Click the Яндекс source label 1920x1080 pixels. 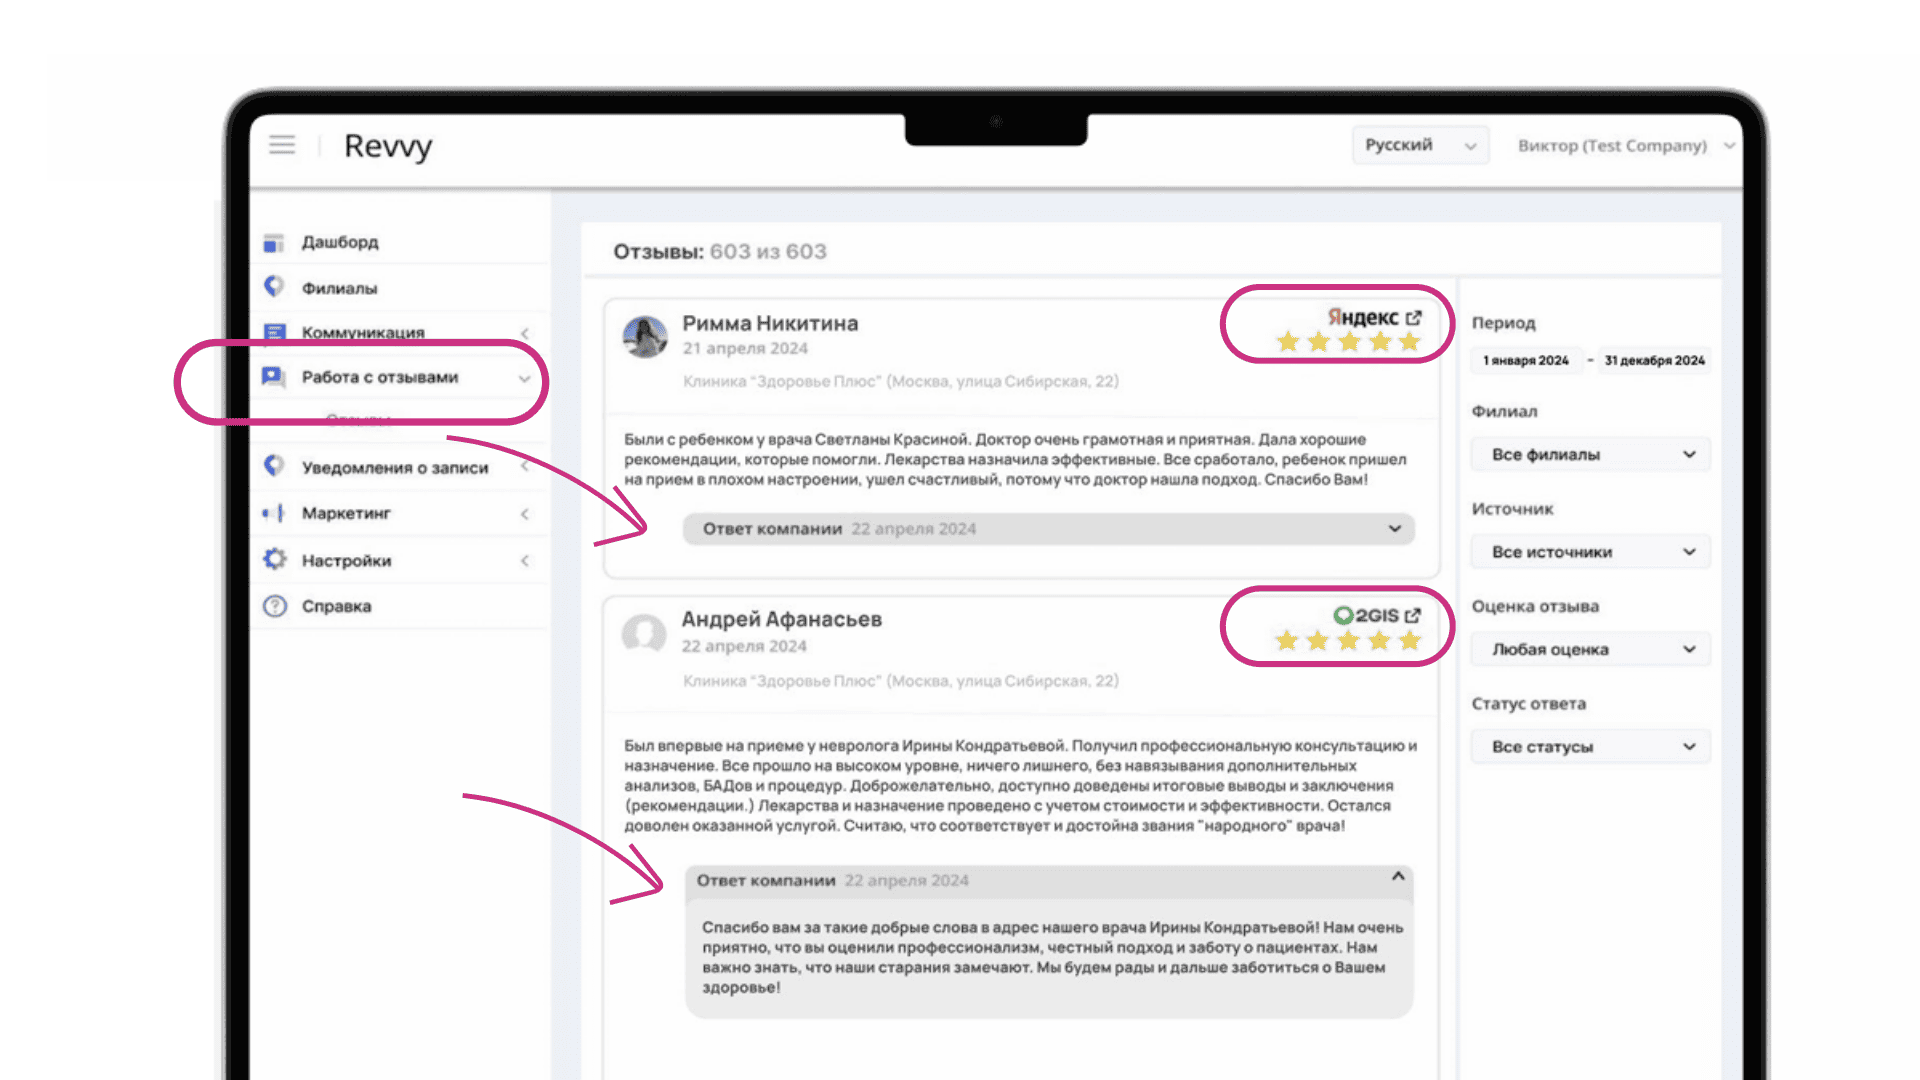pyautogui.click(x=1363, y=317)
